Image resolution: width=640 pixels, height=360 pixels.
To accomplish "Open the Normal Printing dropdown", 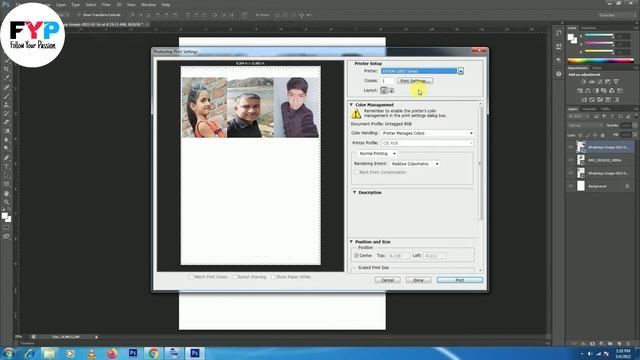I will click(377, 153).
